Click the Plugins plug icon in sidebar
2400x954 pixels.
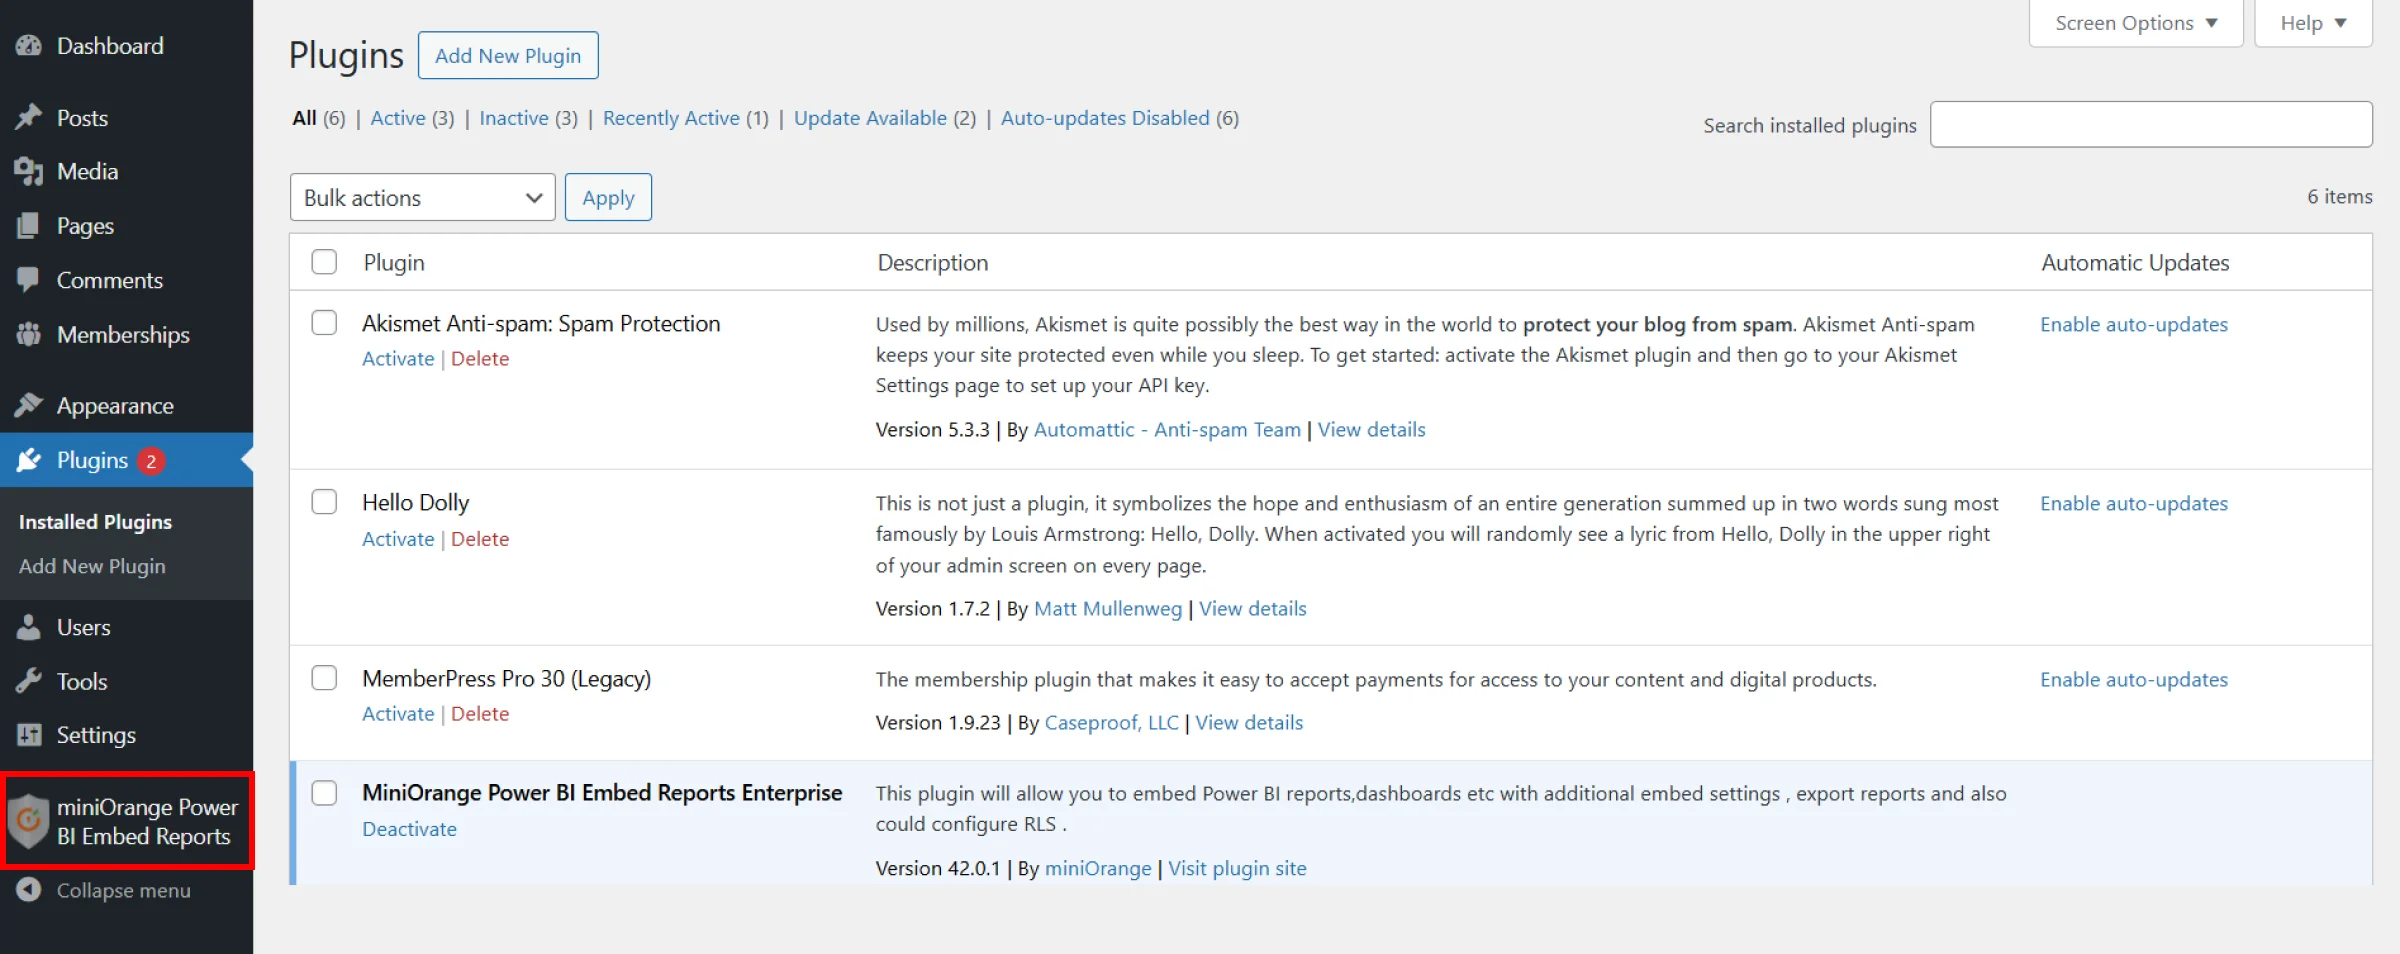pyautogui.click(x=29, y=460)
